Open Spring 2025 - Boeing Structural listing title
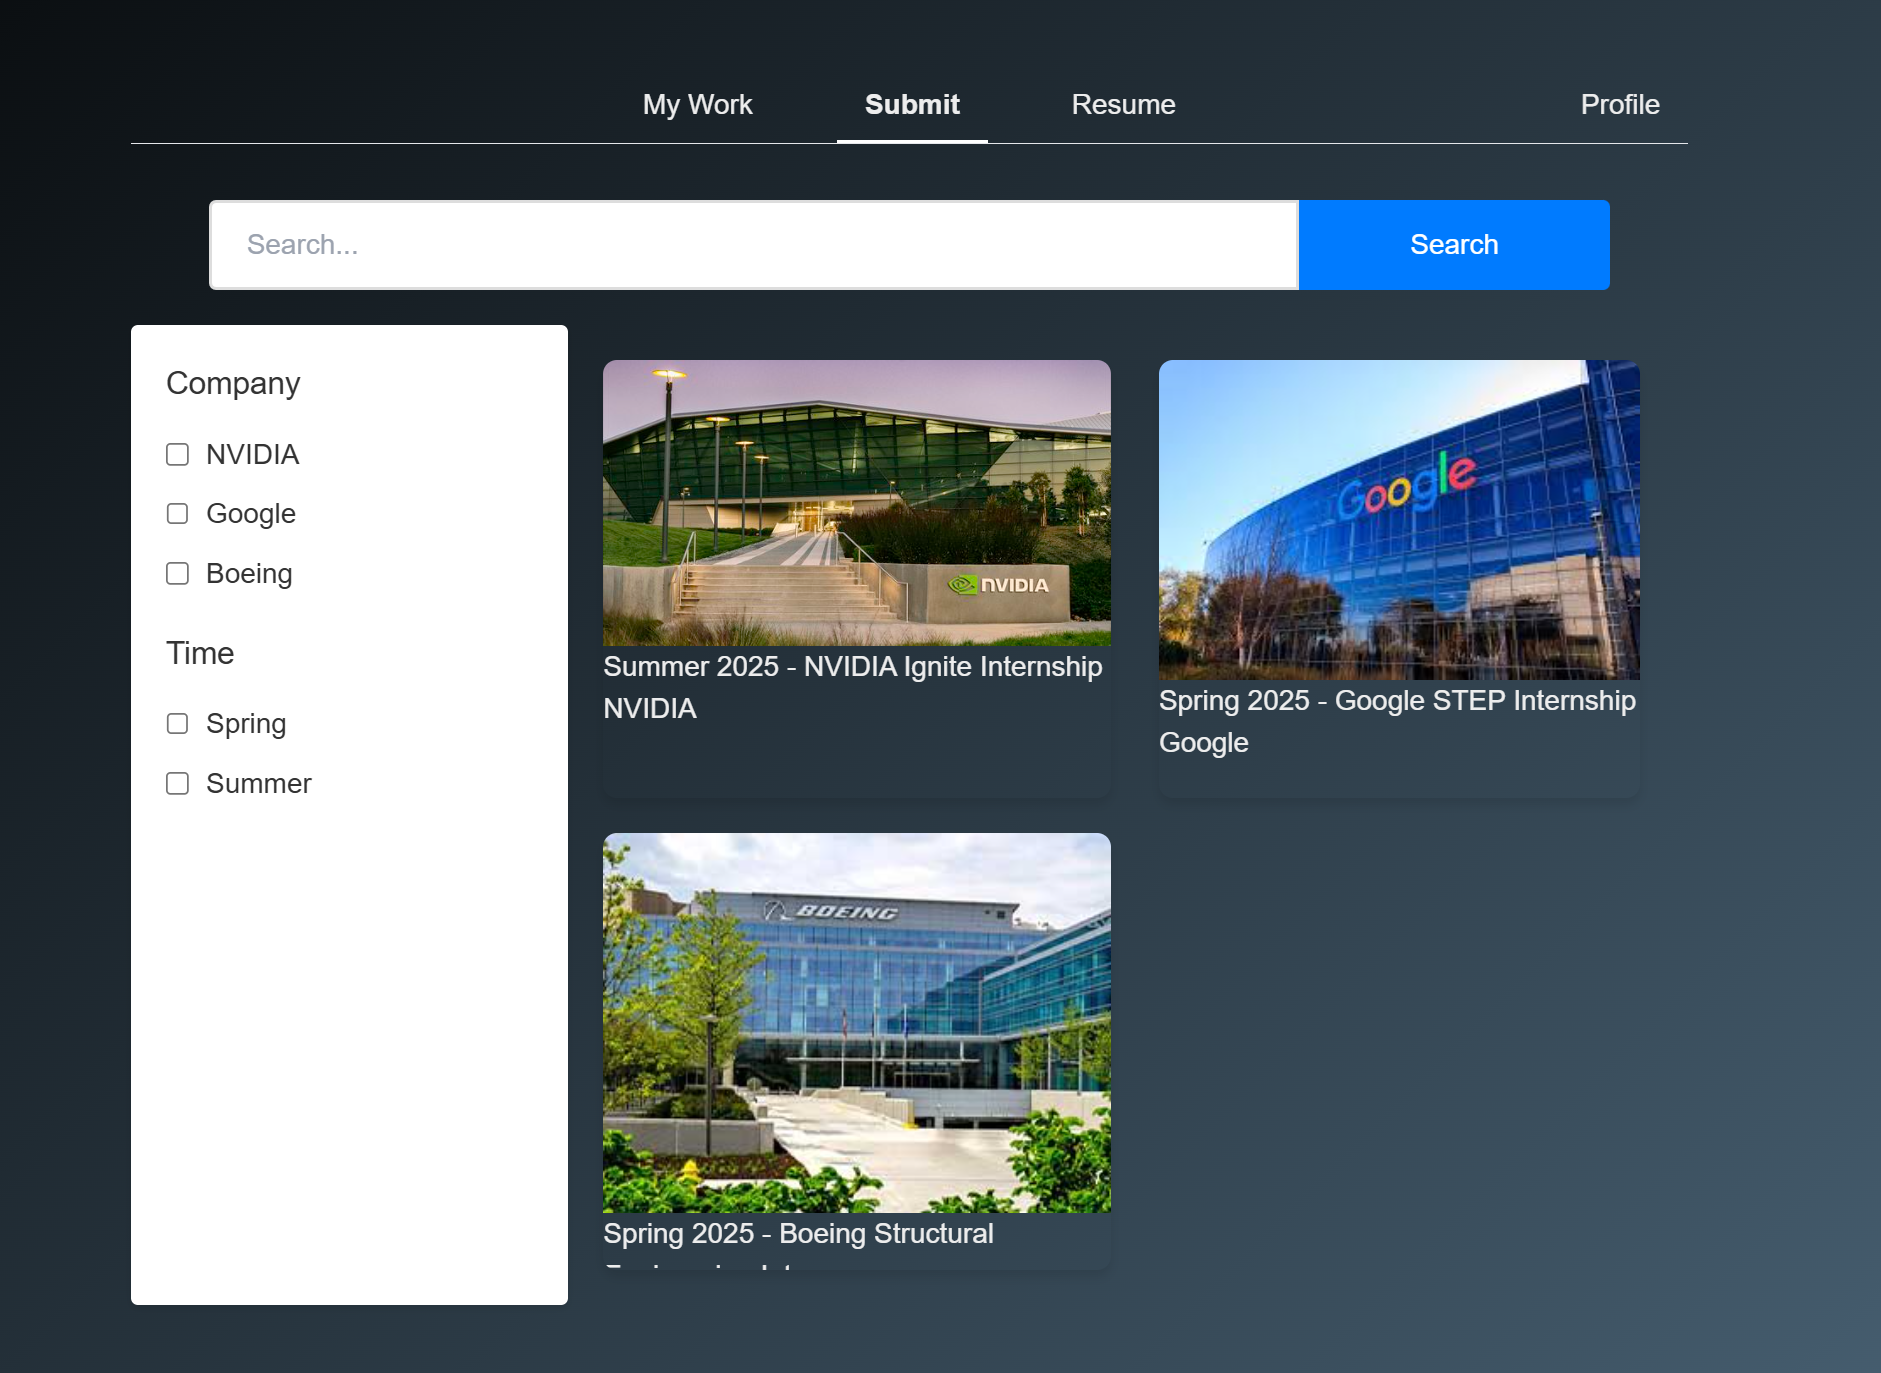Screen dimensions: 1881x1373 click(x=798, y=1234)
